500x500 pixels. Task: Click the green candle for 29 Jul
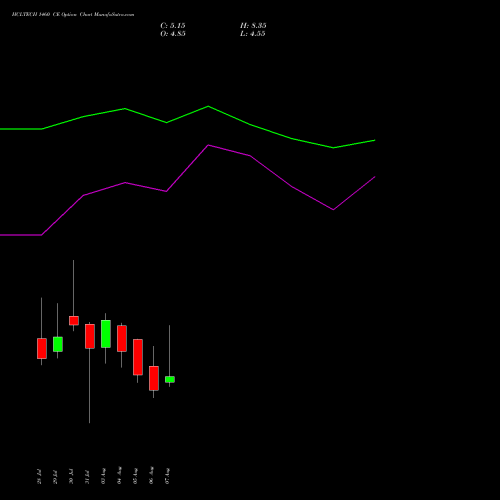click(58, 344)
